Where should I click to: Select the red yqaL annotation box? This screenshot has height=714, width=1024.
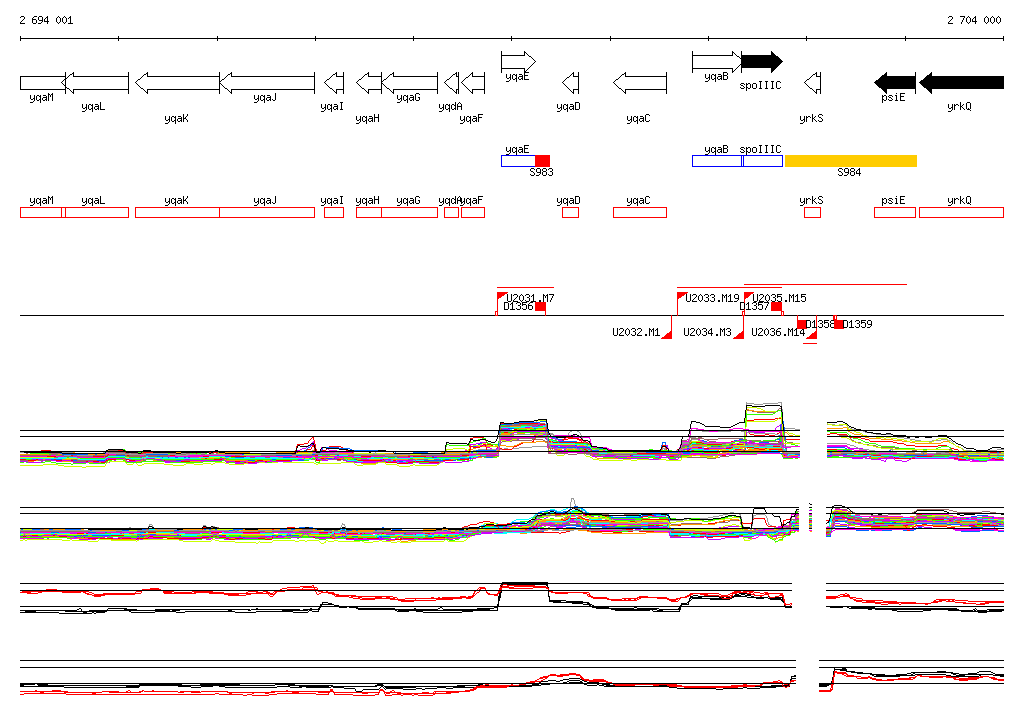pos(97,212)
